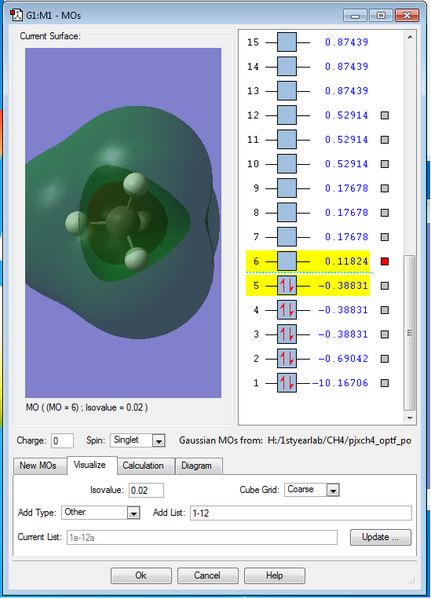Click the Current List field 1a-12a

pos(202,537)
